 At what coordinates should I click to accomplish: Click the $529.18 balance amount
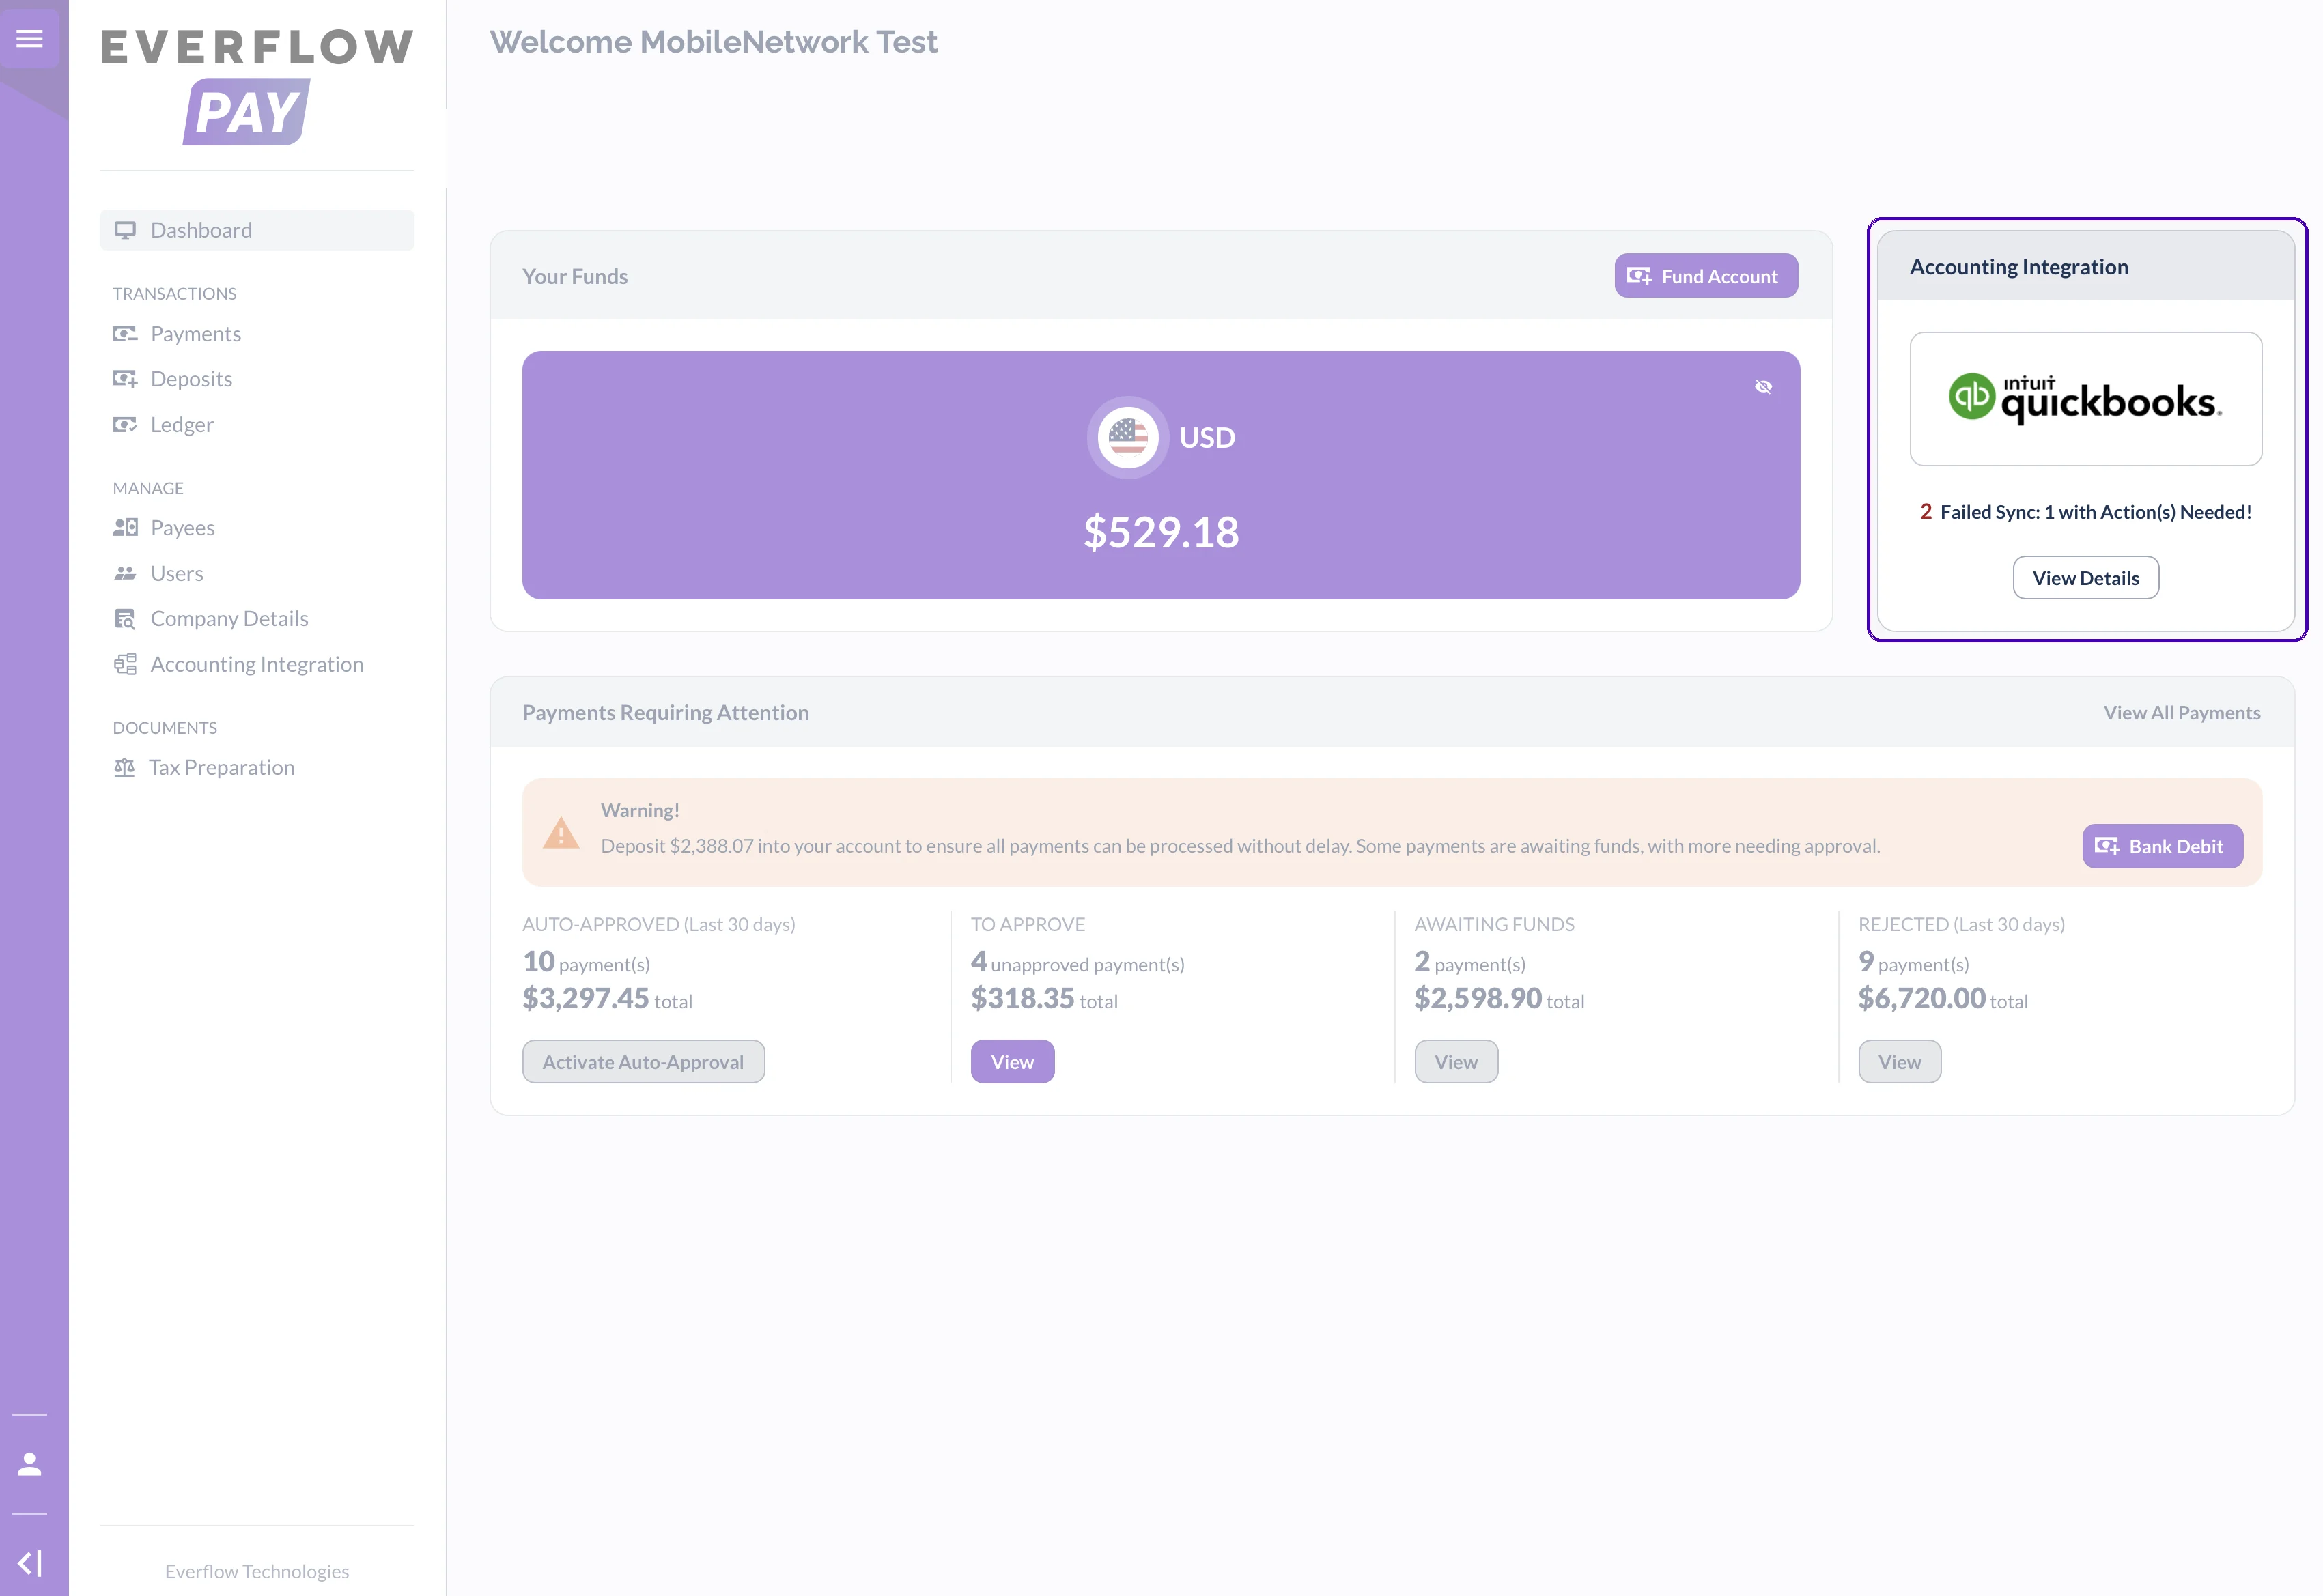(1161, 532)
